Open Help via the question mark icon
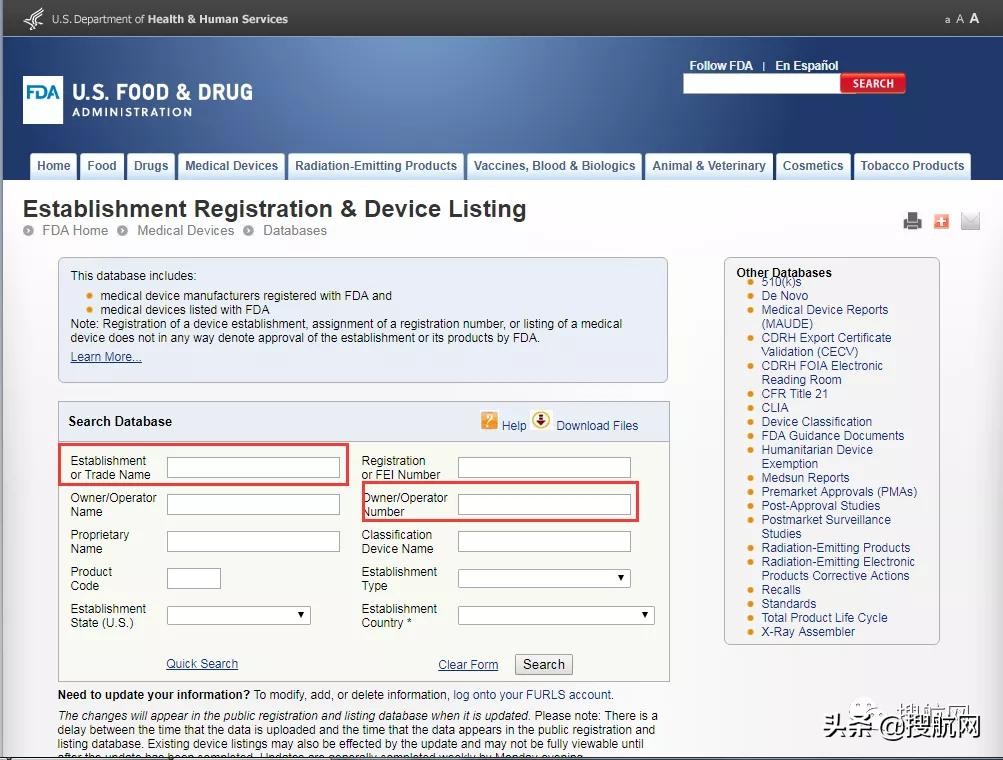 [489, 421]
